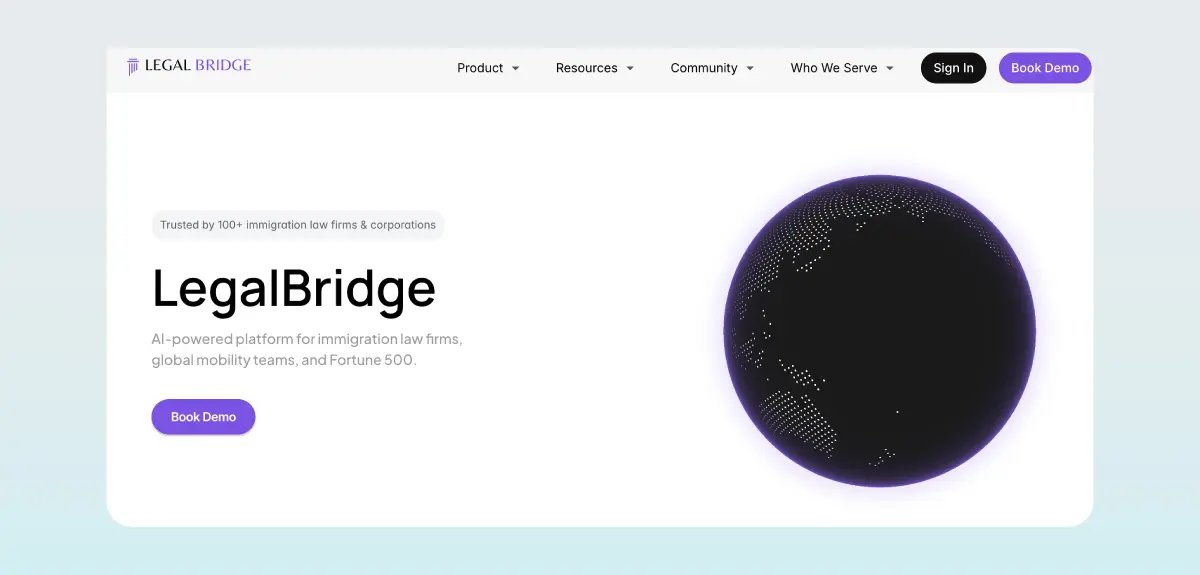Screen dimensions: 1200x575
Task: Click the Sign In button
Action: pyautogui.click(x=953, y=68)
